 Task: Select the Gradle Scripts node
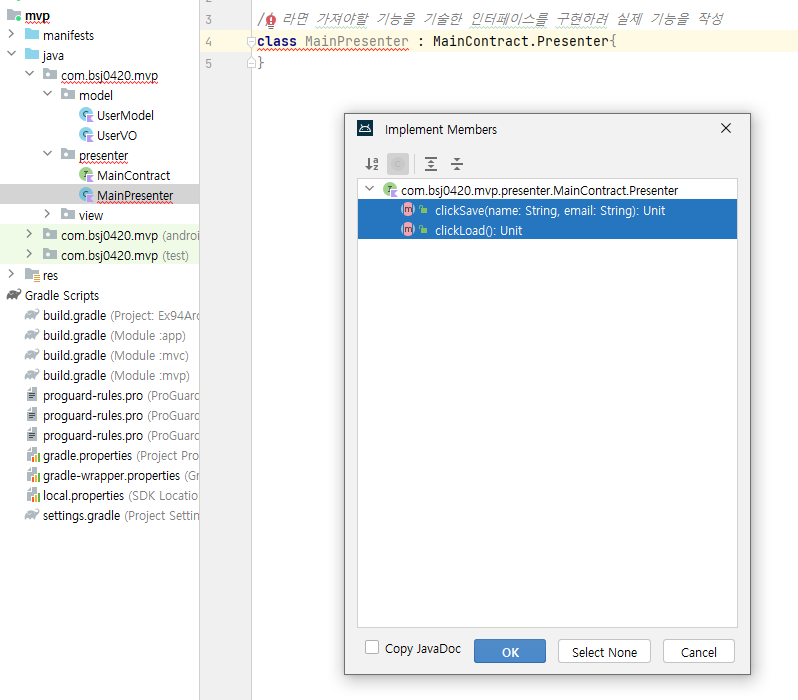click(x=62, y=296)
